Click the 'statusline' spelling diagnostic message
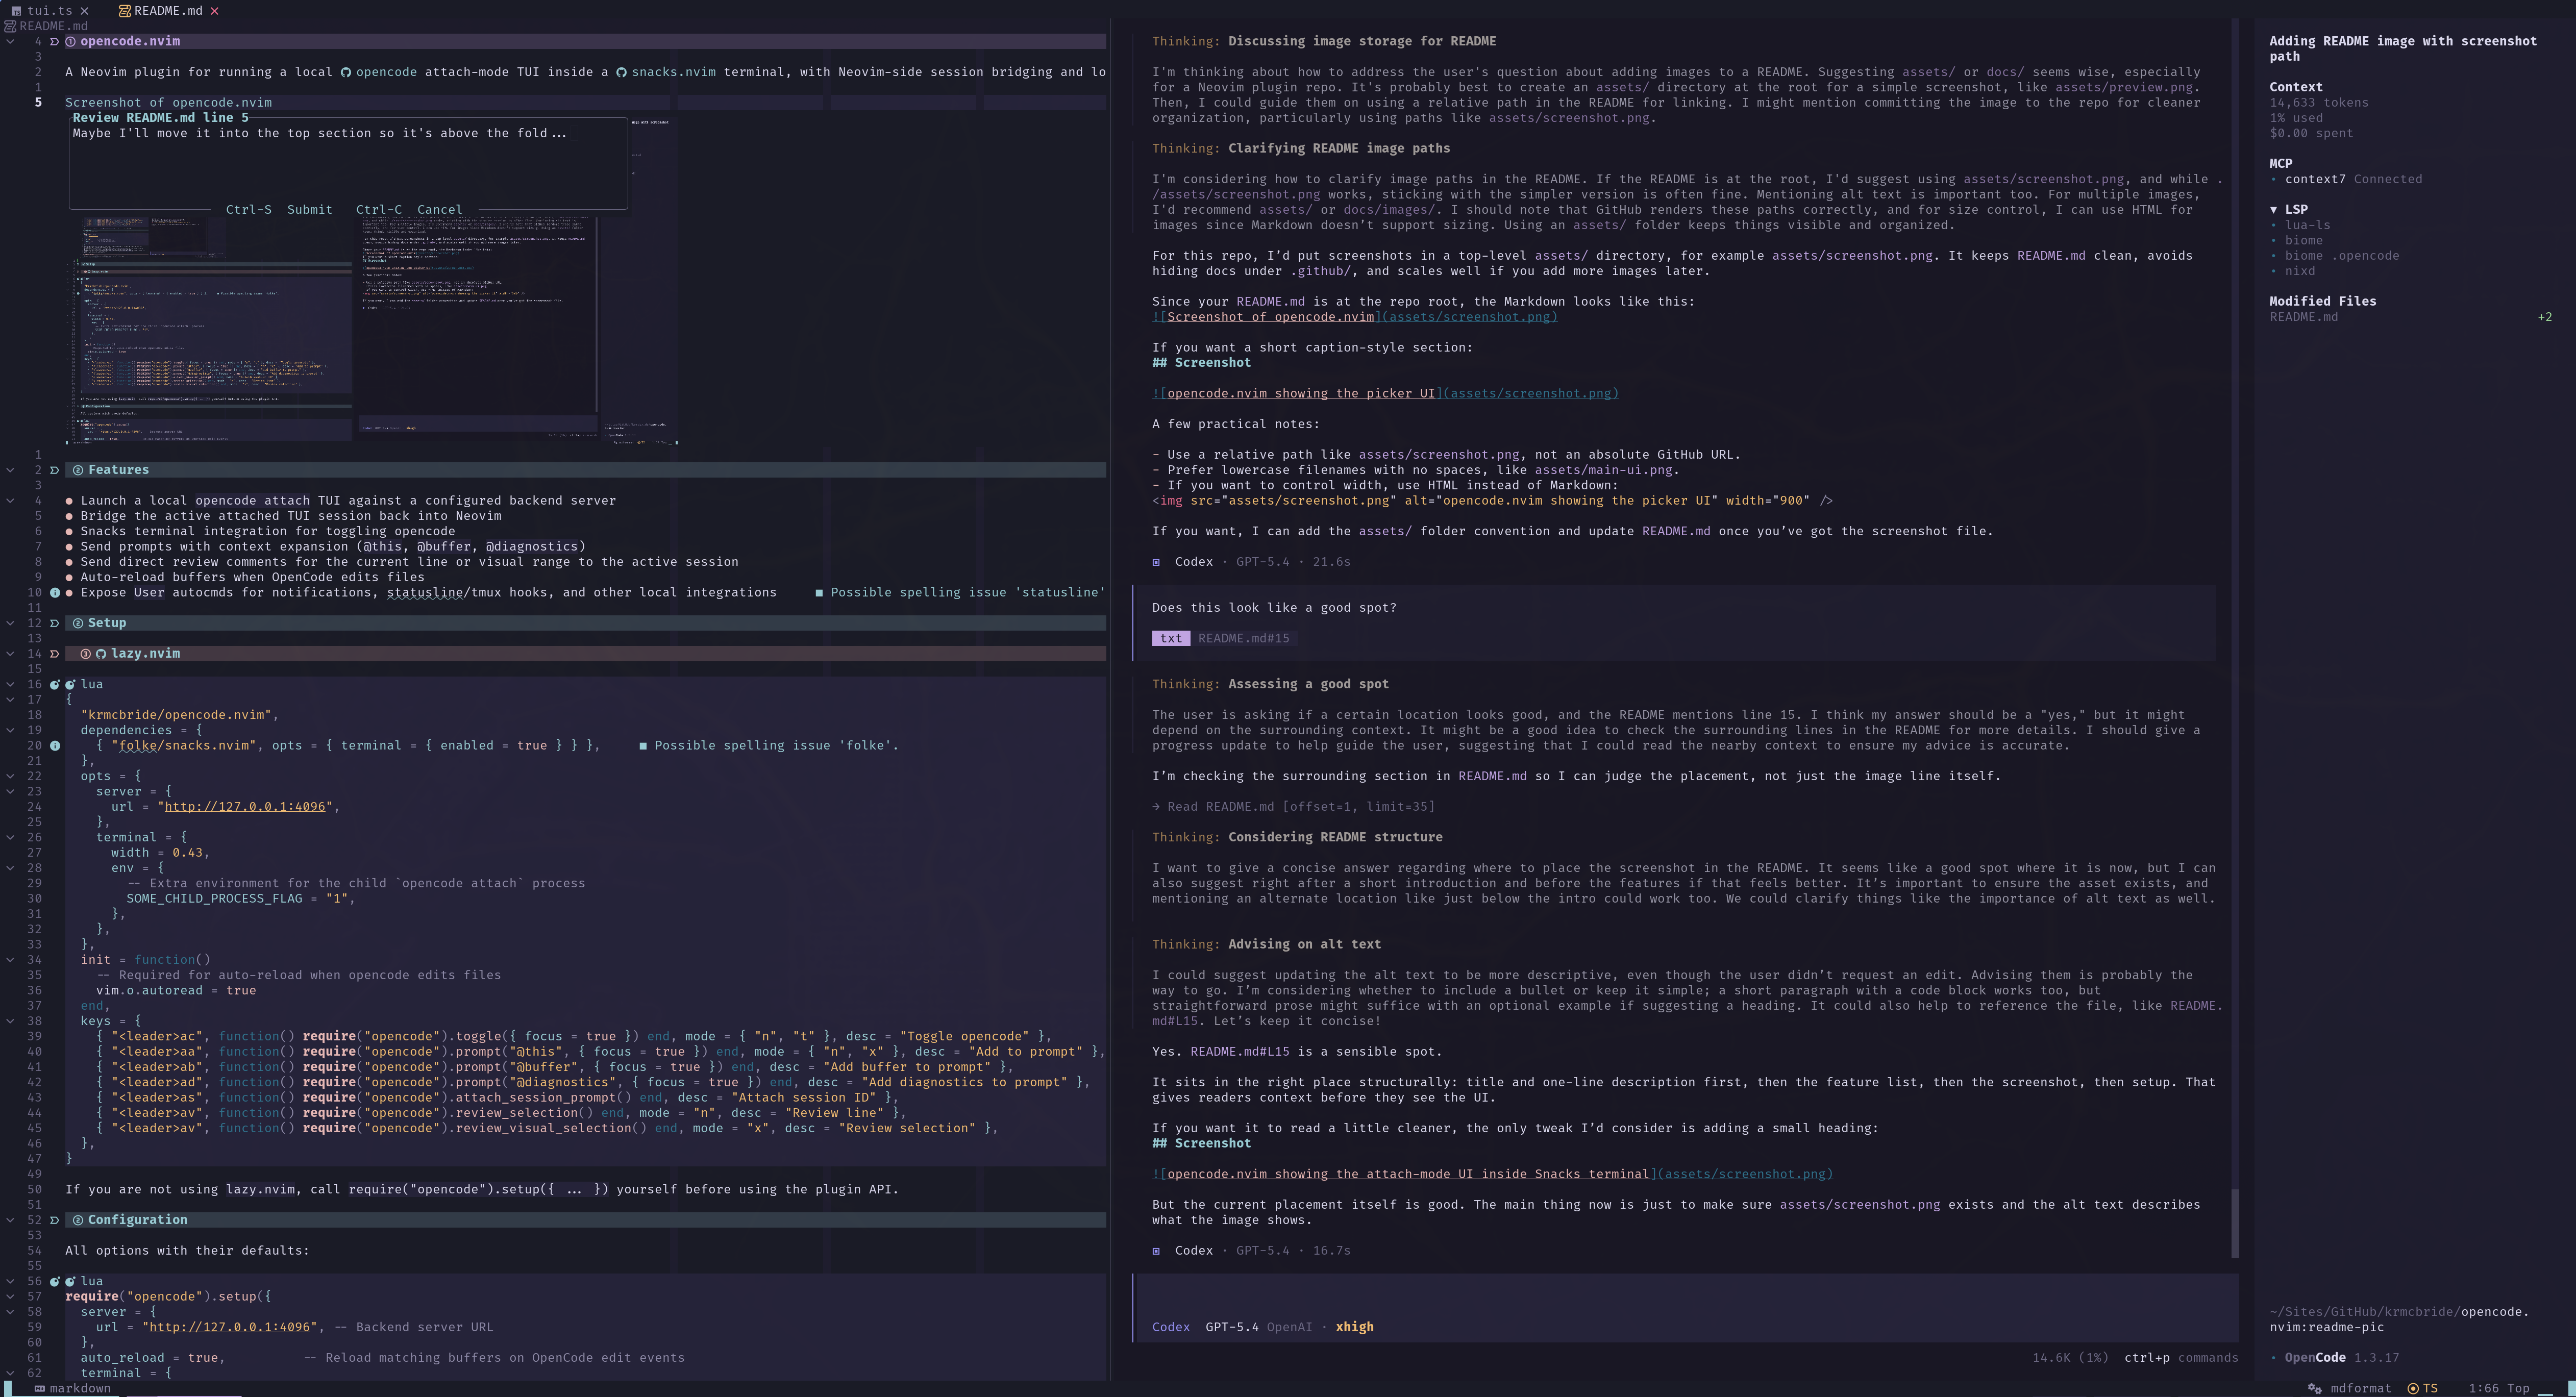This screenshot has height=1397, width=2576. (960, 592)
